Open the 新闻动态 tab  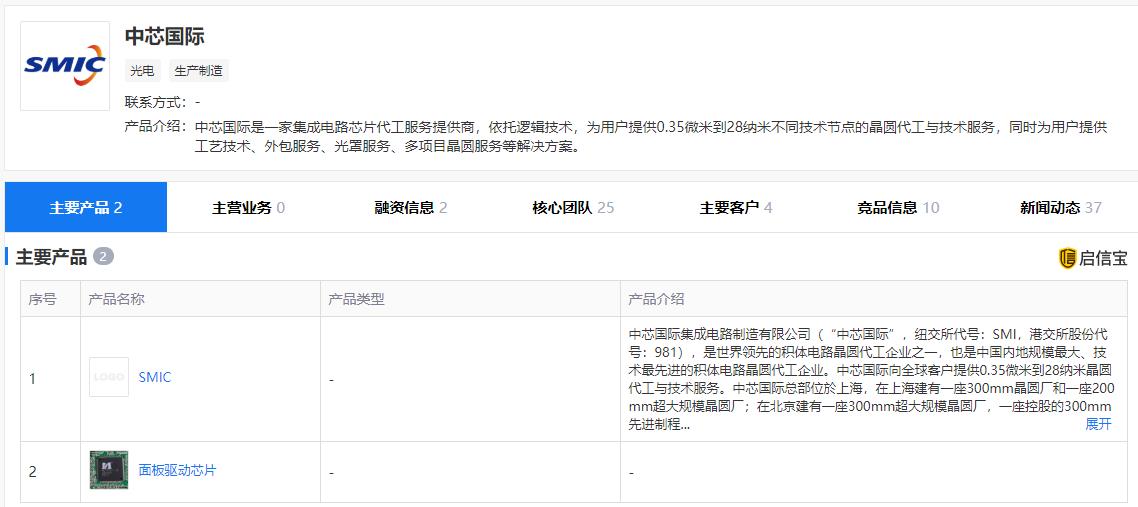click(1060, 207)
